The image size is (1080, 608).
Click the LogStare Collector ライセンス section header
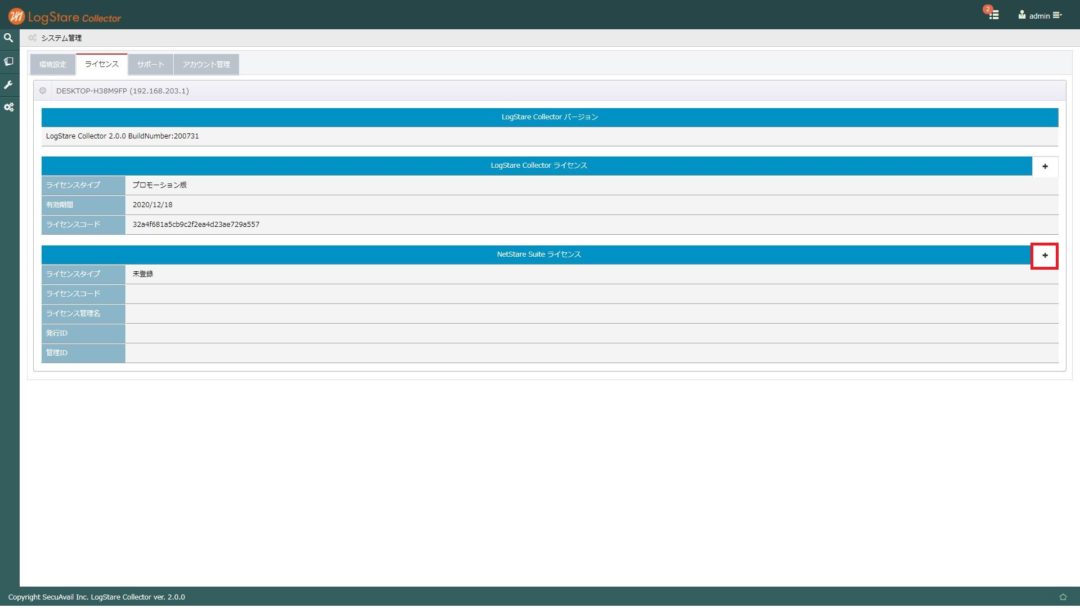click(537, 166)
